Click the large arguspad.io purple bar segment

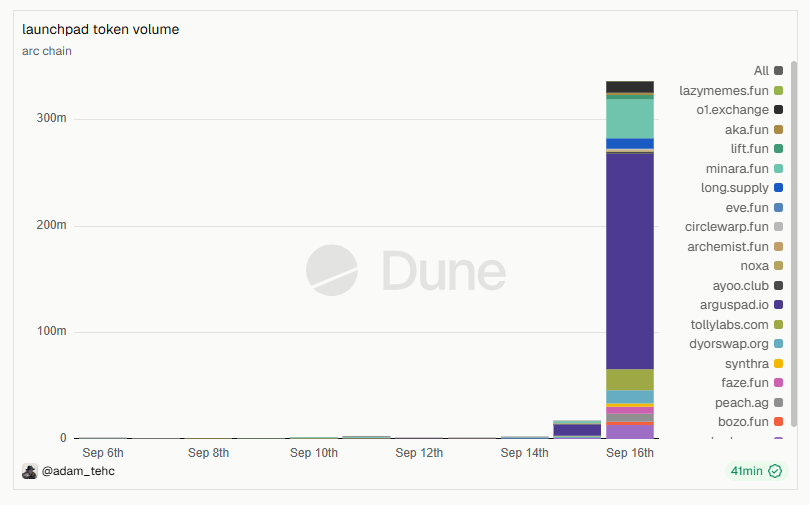coord(630,261)
